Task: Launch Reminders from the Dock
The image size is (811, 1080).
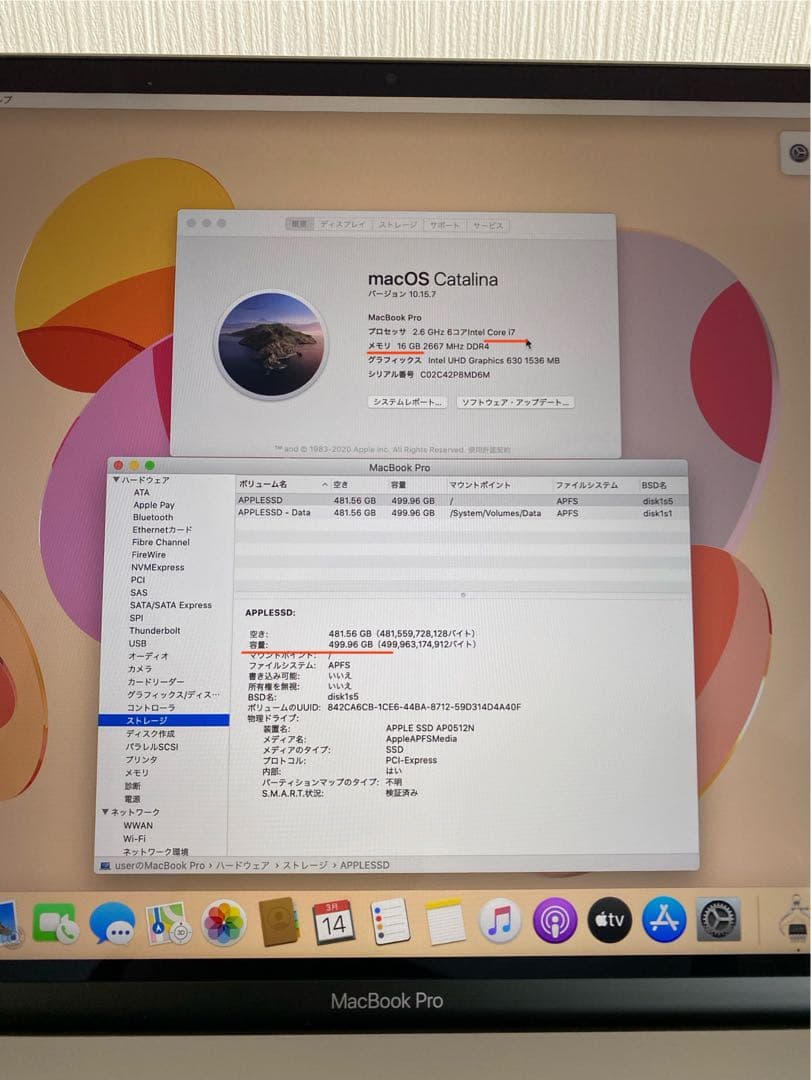Action: pos(390,921)
